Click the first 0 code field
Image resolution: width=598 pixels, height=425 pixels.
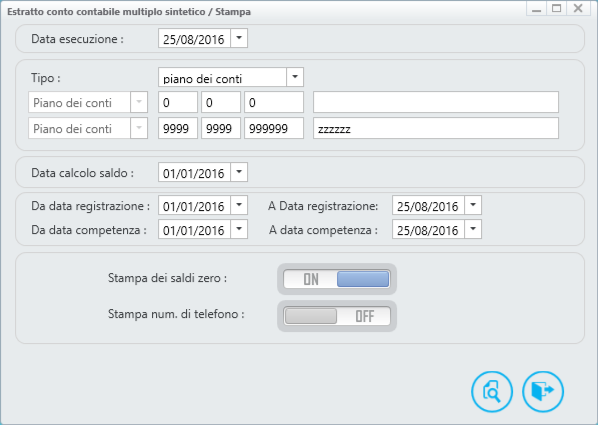(178, 102)
